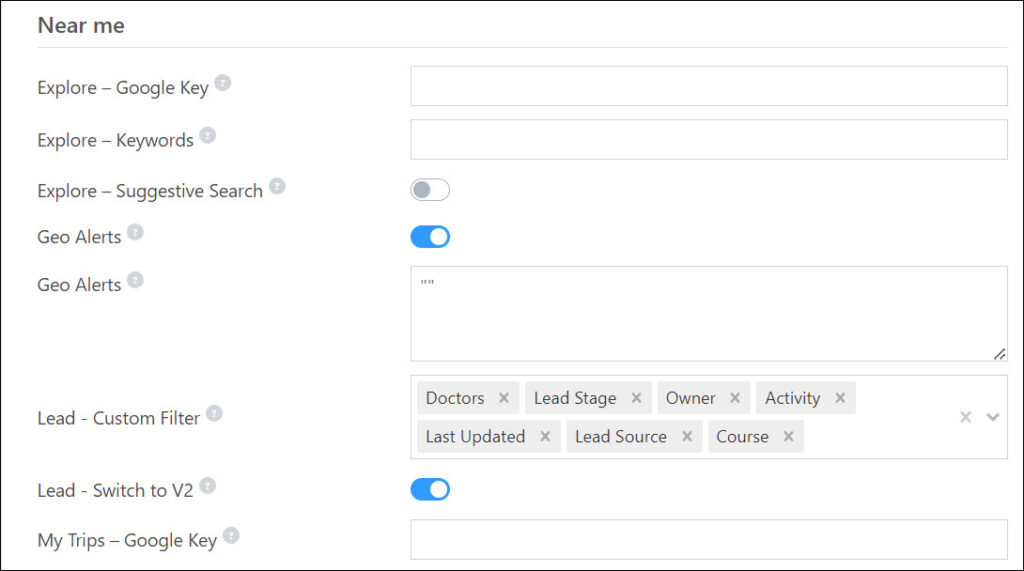
Task: Focus the Explore – Keywords input
Action: (709, 139)
